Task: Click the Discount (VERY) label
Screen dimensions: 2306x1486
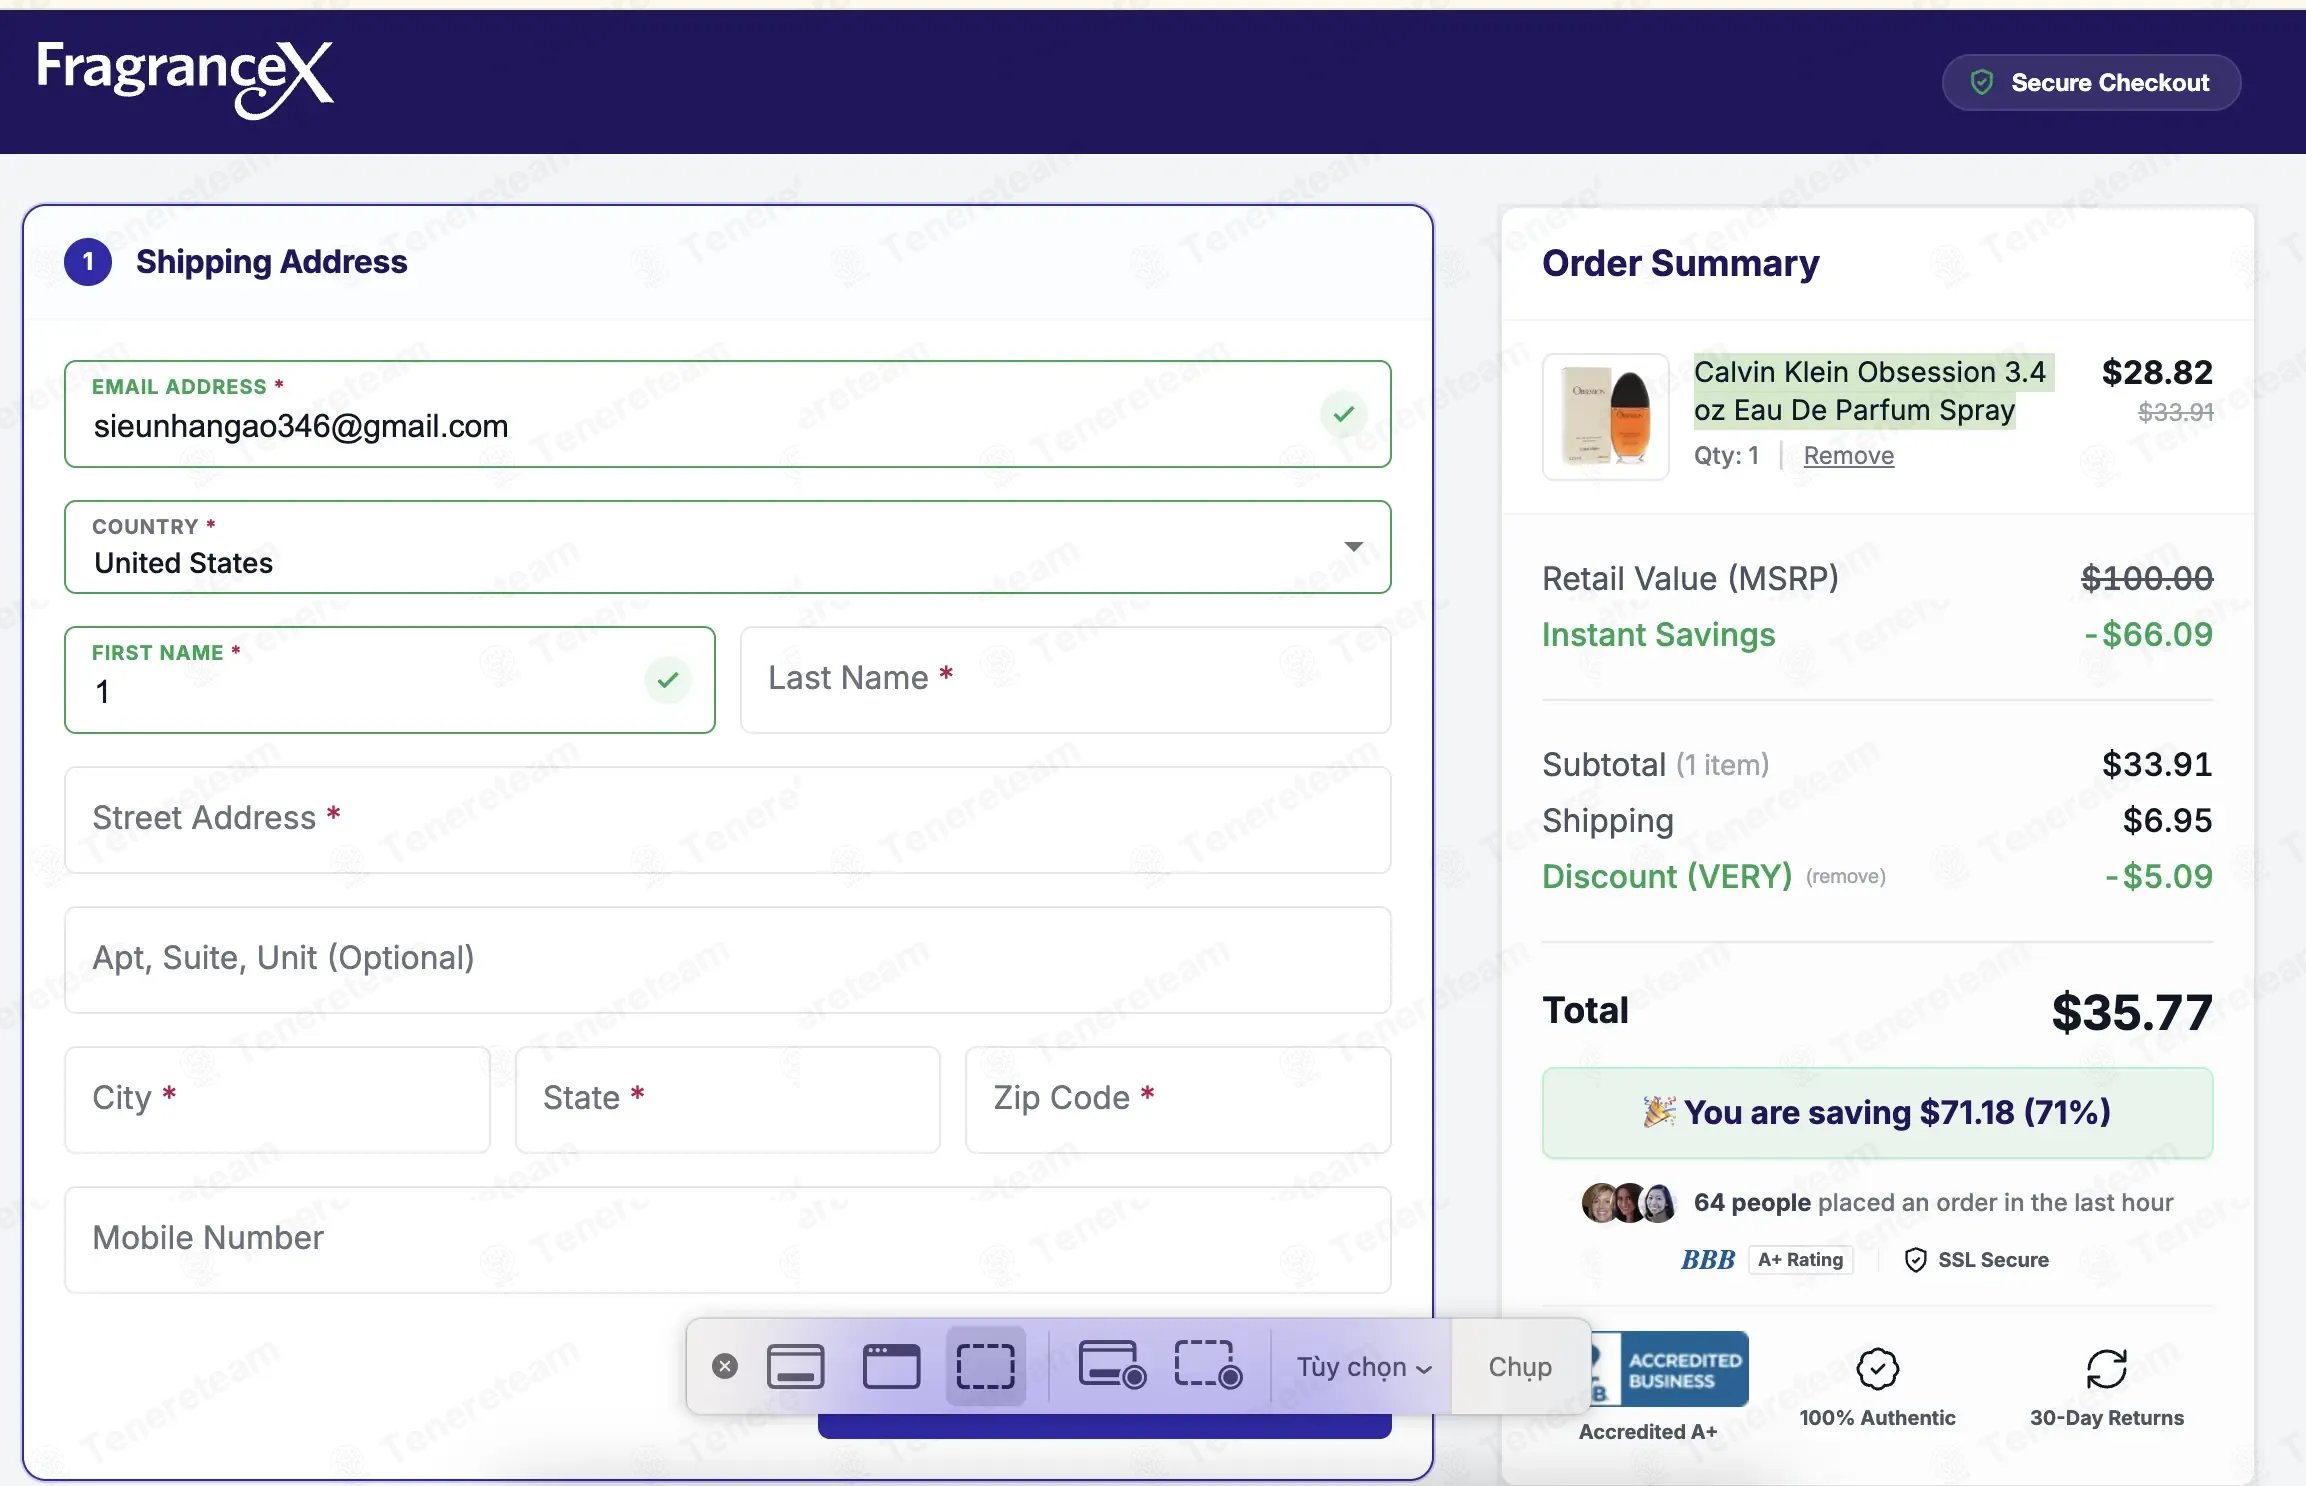Action: click(x=1667, y=877)
